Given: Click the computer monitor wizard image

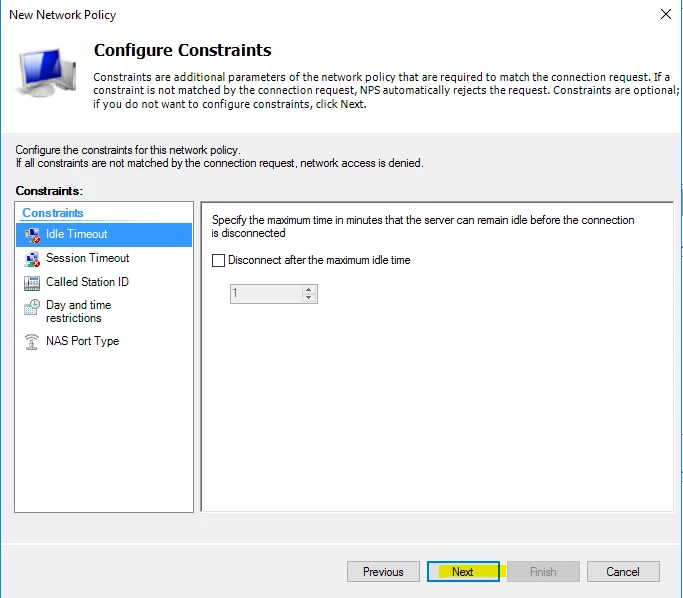Looking at the screenshot, I should (x=46, y=73).
